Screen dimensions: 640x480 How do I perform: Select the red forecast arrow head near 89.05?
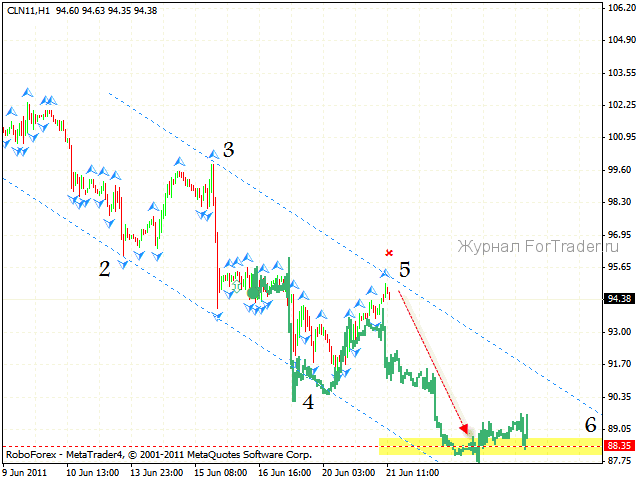coord(464,429)
